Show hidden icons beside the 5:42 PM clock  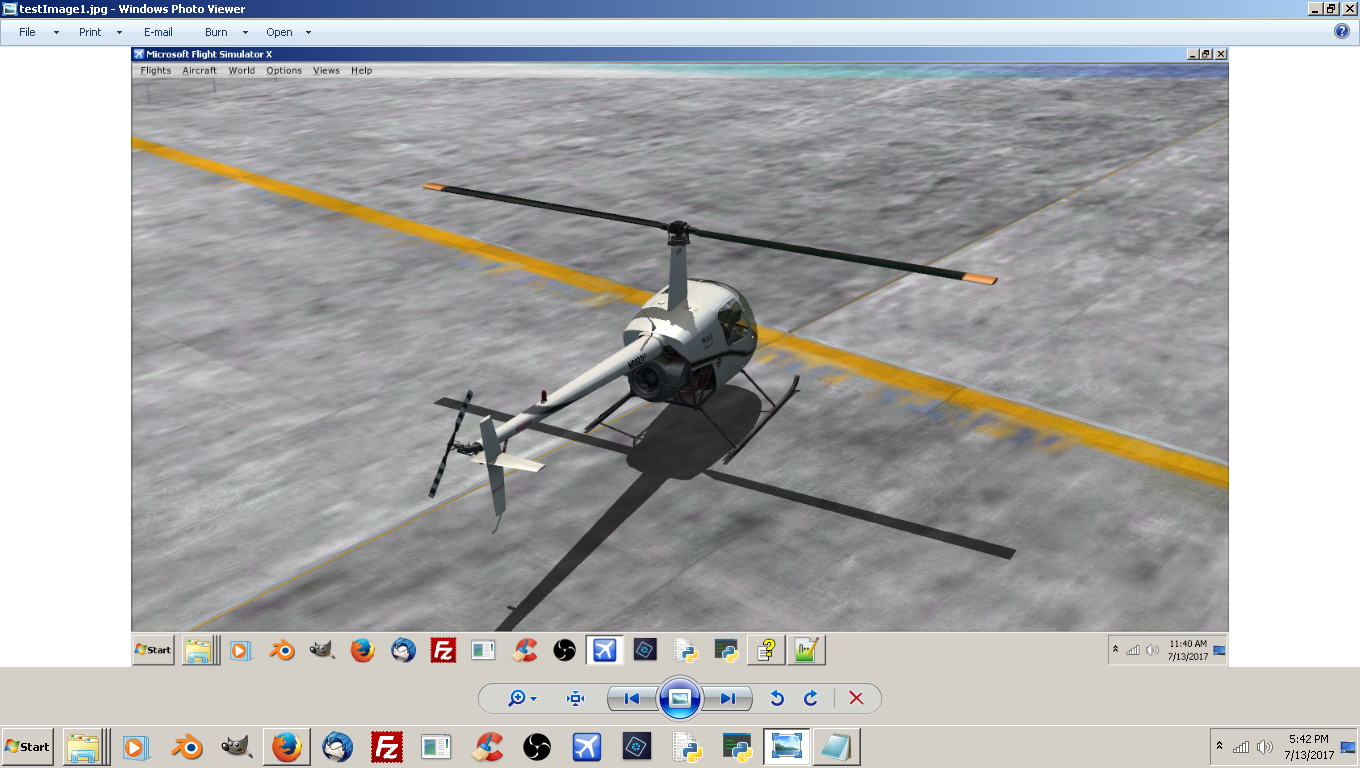1219,746
